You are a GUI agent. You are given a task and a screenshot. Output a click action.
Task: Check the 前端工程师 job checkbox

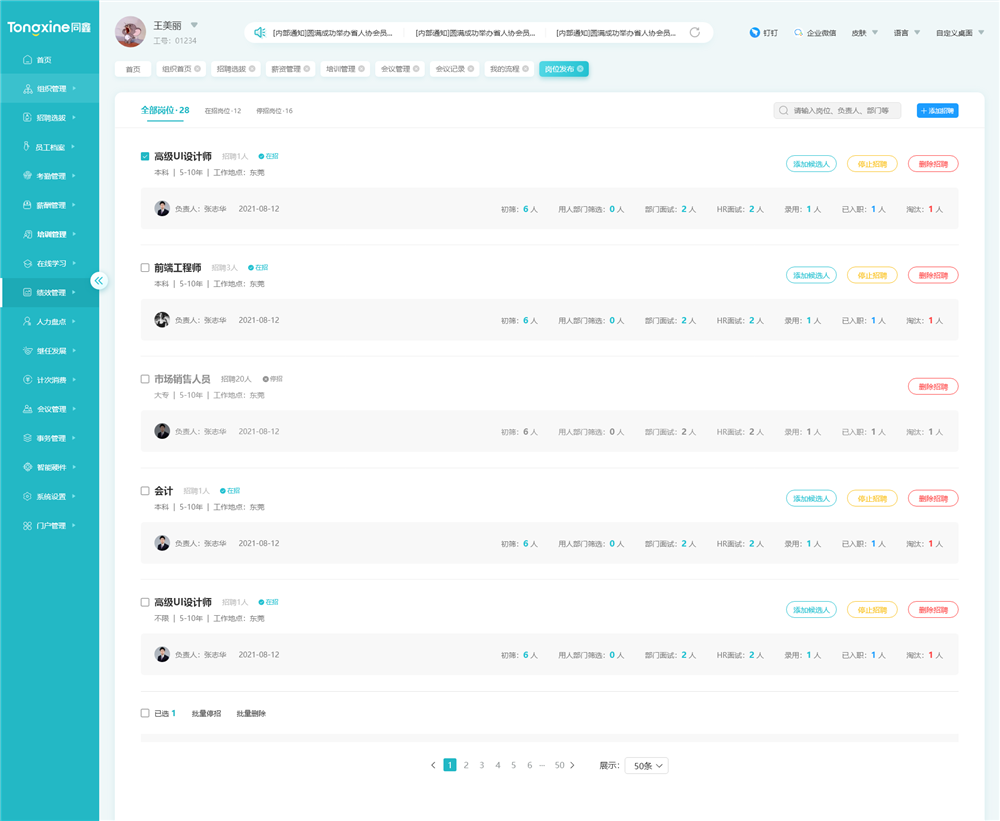click(x=145, y=268)
